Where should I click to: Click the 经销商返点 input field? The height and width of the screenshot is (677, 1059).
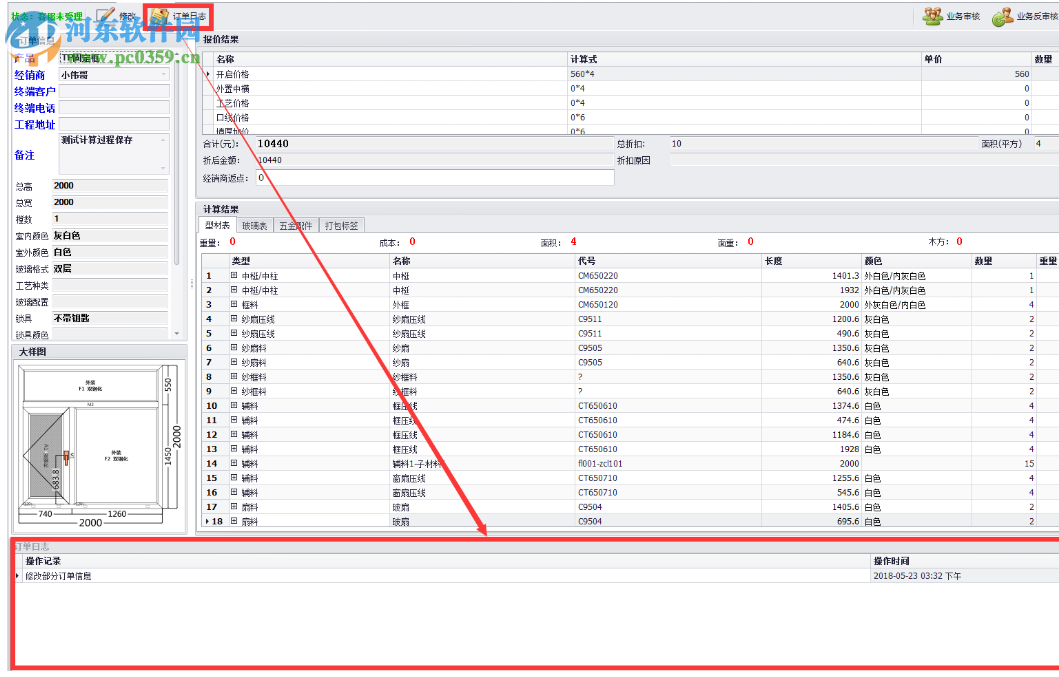(x=435, y=178)
